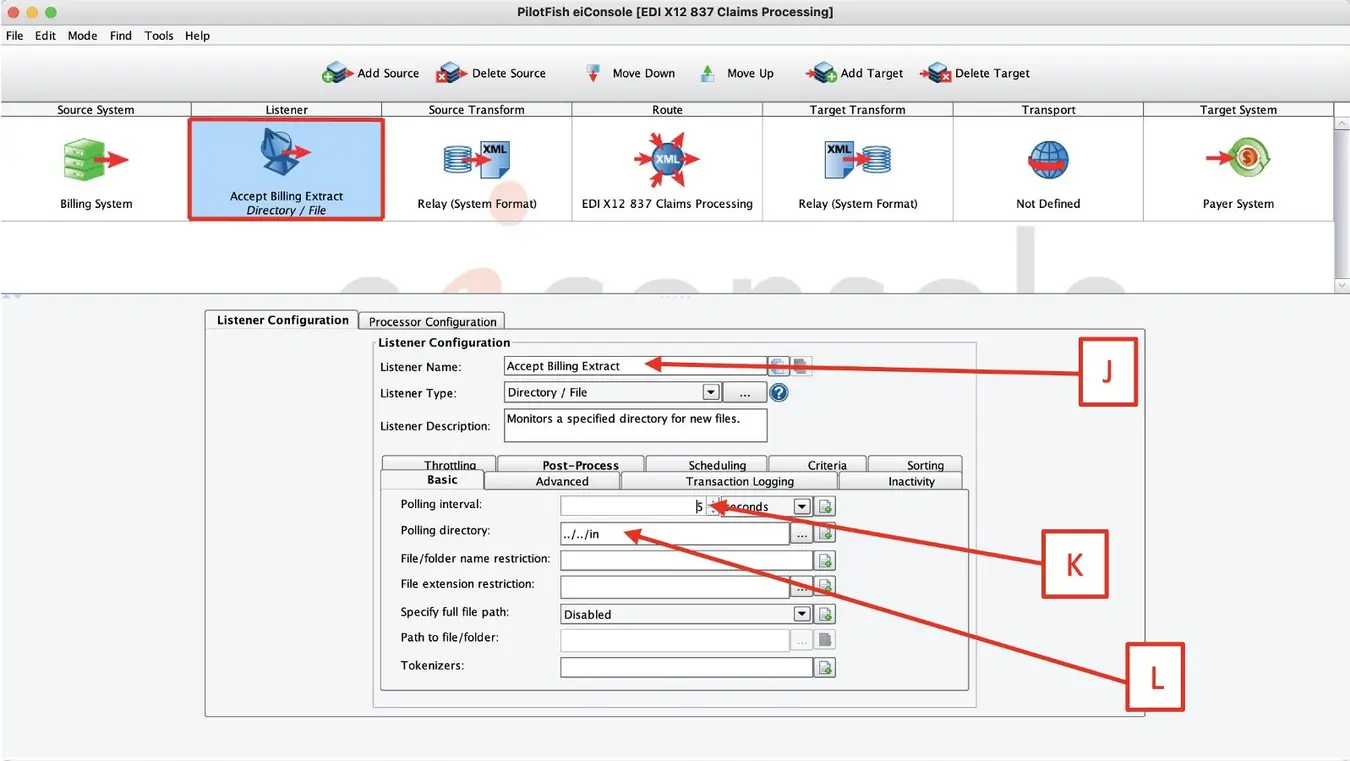
Task: Open the Specify full file path dropdown
Action: click(802, 614)
